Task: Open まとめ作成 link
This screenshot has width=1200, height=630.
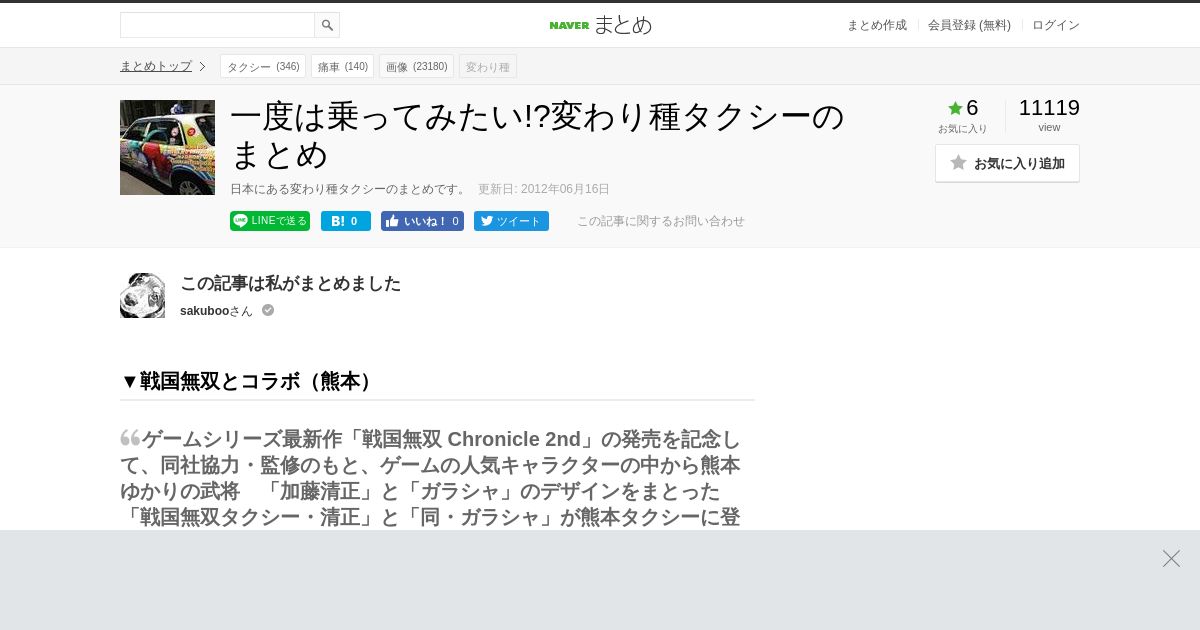Action: coord(877,25)
